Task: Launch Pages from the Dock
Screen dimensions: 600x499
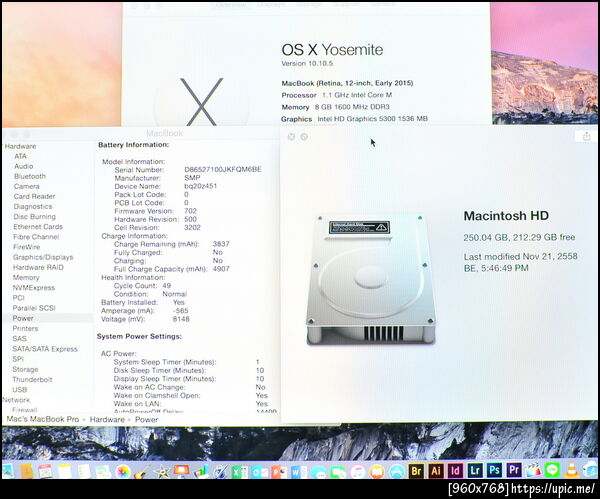Action: coord(220,471)
